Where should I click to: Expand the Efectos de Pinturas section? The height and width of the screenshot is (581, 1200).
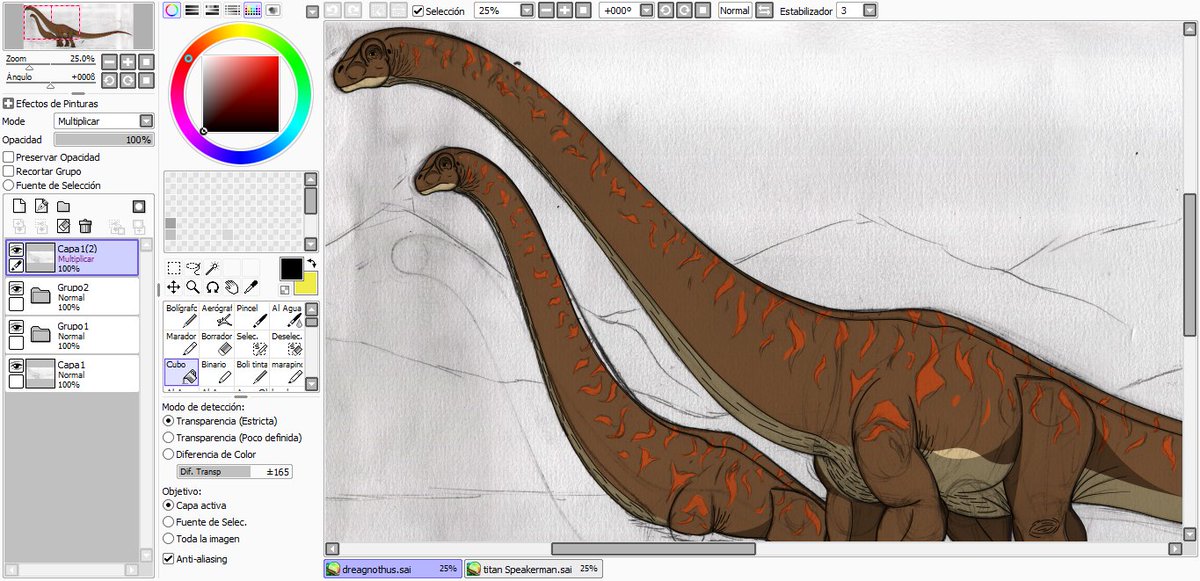[x=8, y=103]
